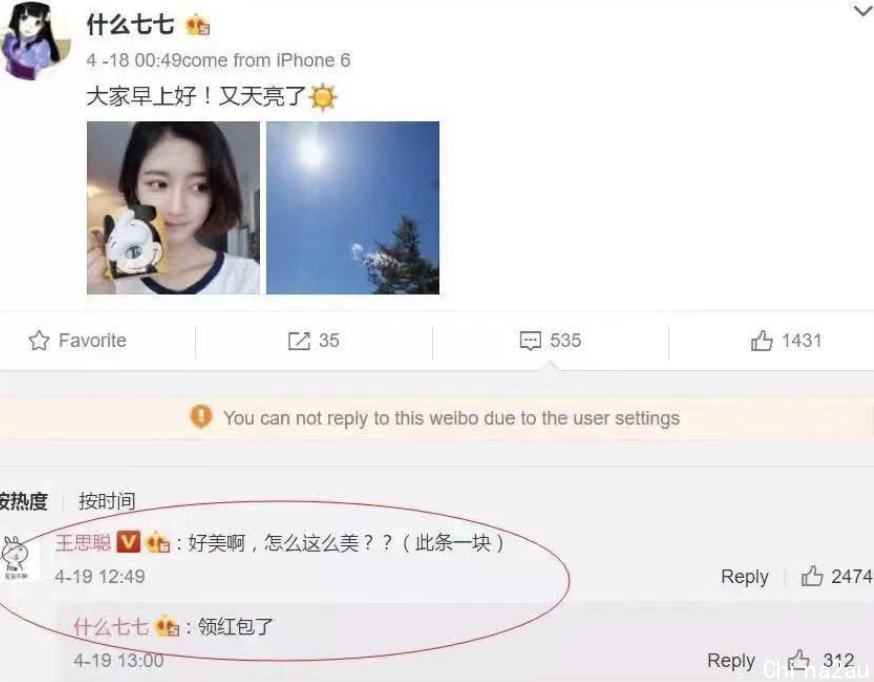Open the 王思聪 username link
Viewport: 874px width, 682px height.
click(83, 542)
